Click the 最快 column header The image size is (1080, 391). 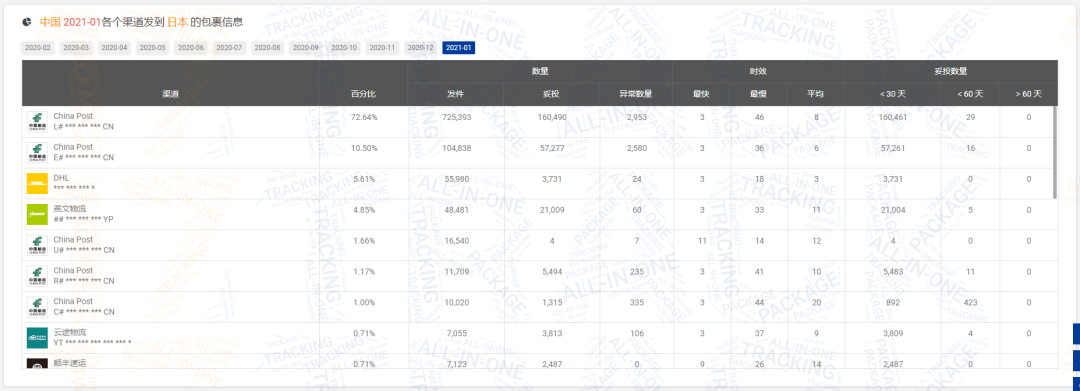pos(701,94)
